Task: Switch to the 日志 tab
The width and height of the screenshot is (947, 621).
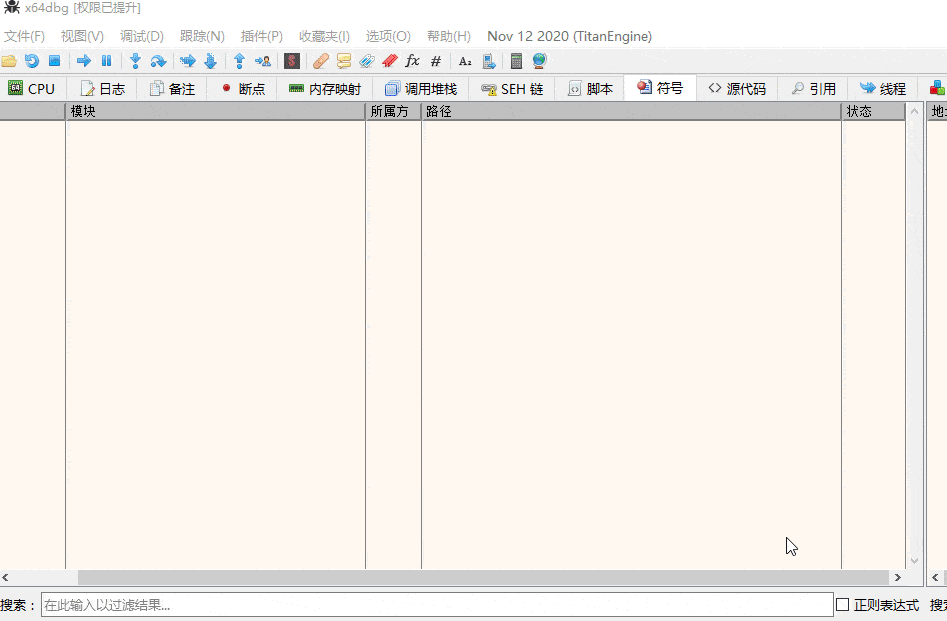Action: click(102, 89)
